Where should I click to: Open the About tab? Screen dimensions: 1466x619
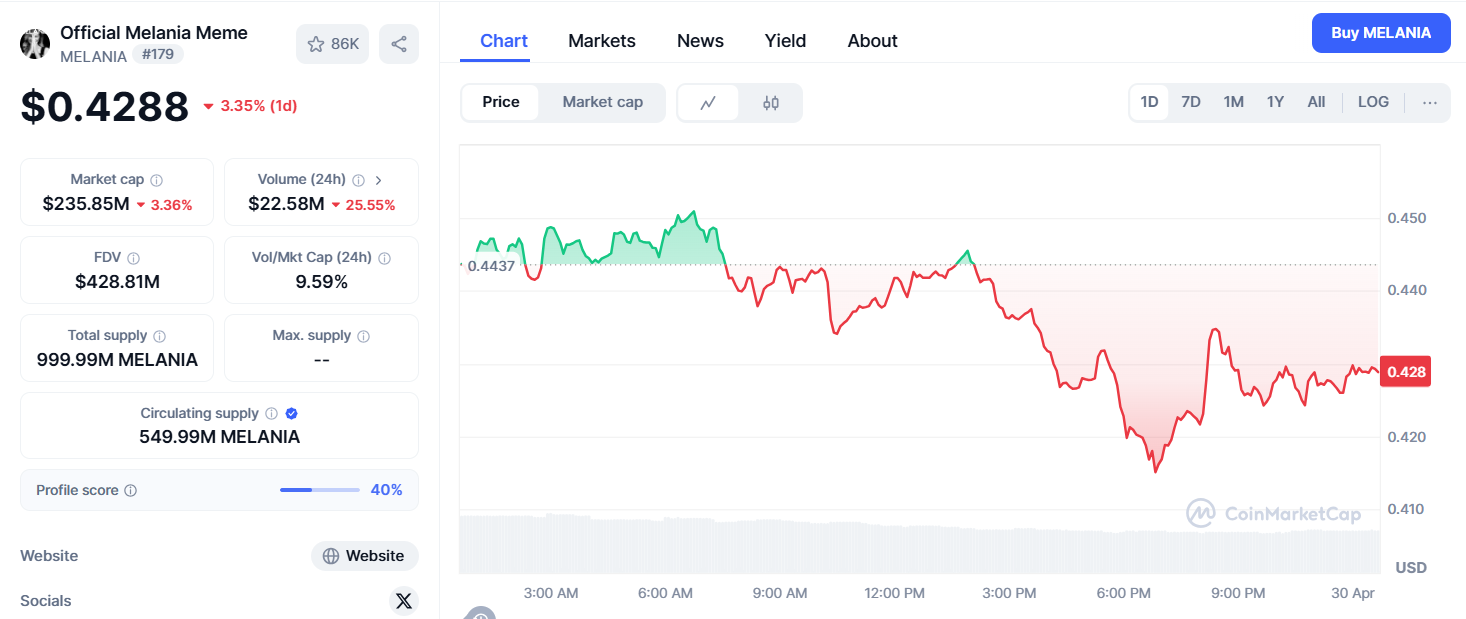tap(872, 41)
